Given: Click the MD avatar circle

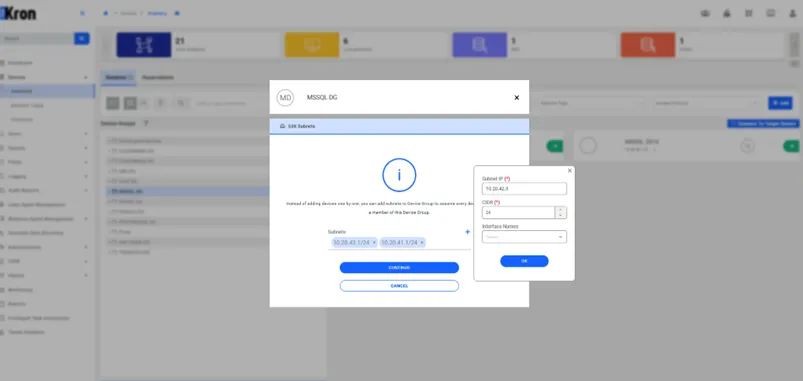Looking at the screenshot, I should (285, 97).
